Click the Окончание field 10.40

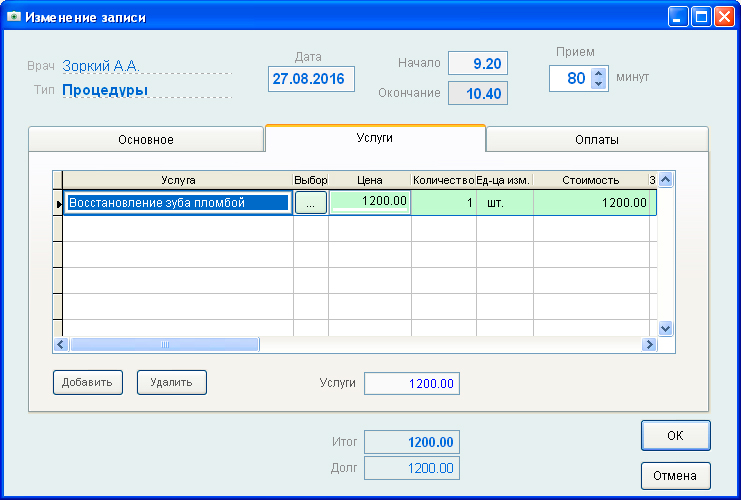coord(478,93)
